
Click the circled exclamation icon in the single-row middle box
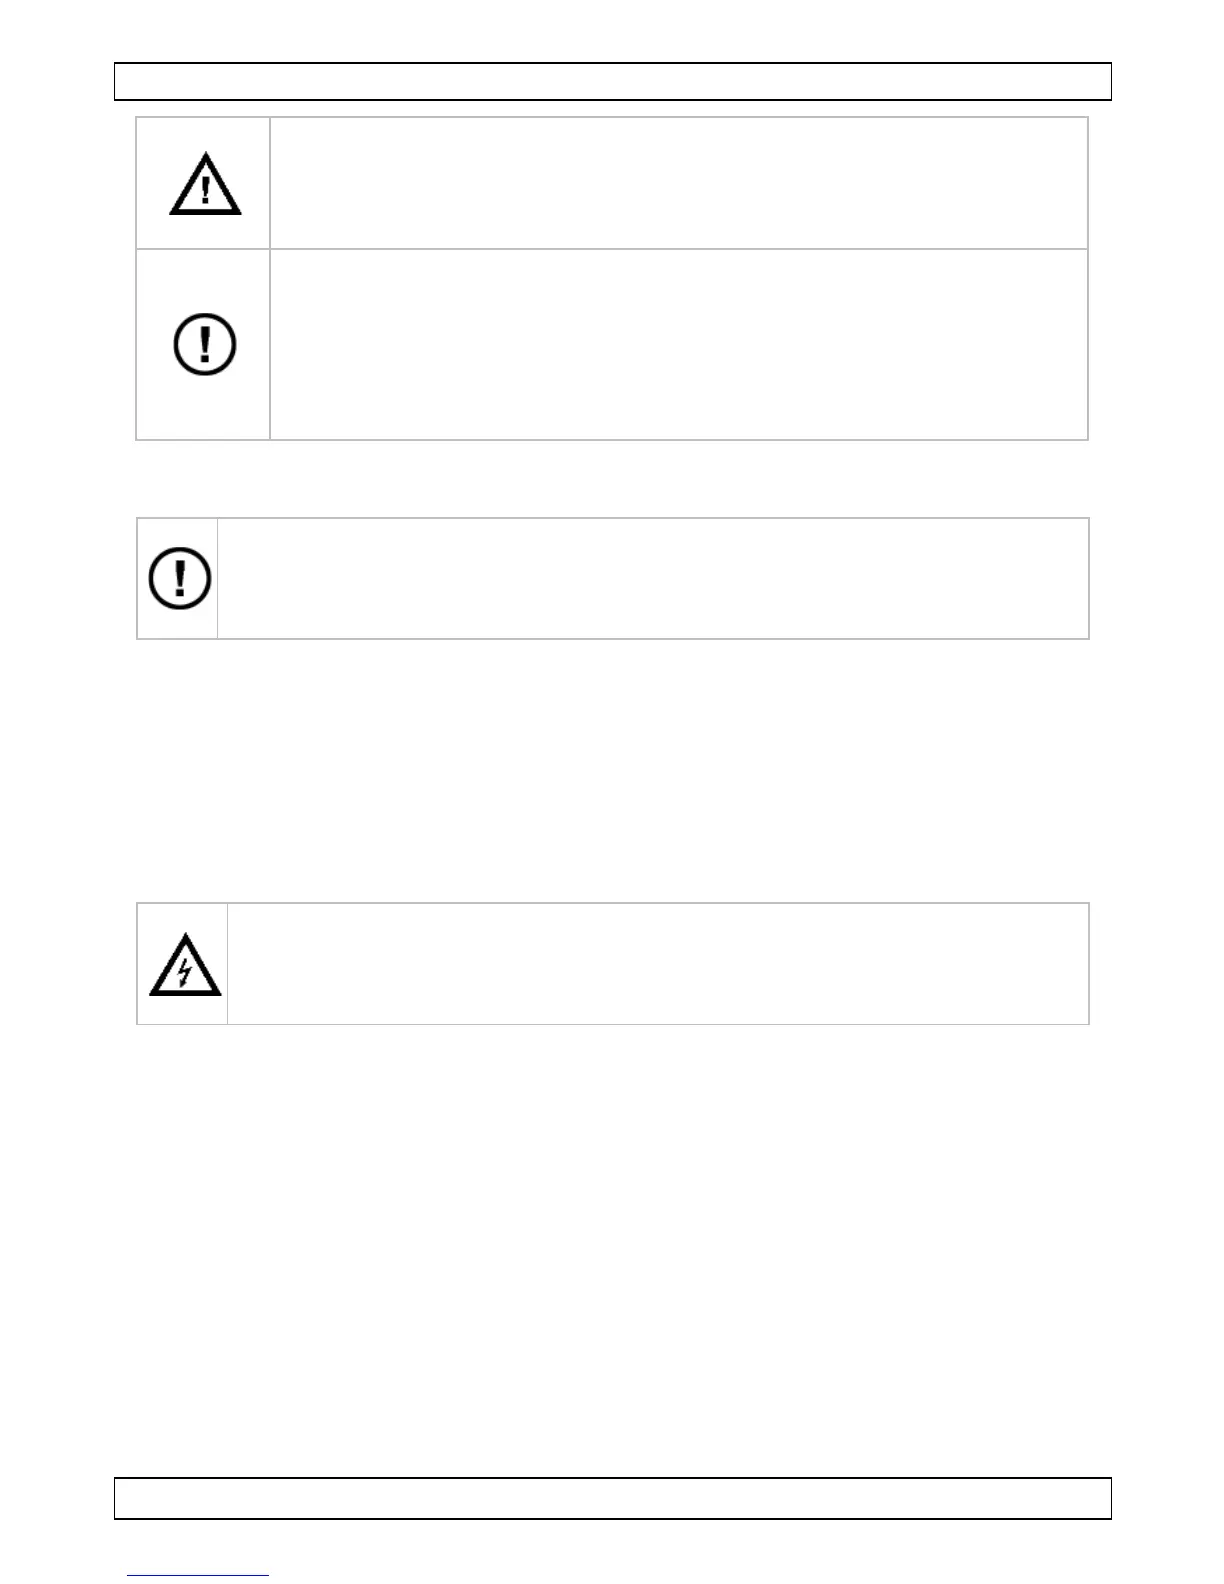(180, 579)
